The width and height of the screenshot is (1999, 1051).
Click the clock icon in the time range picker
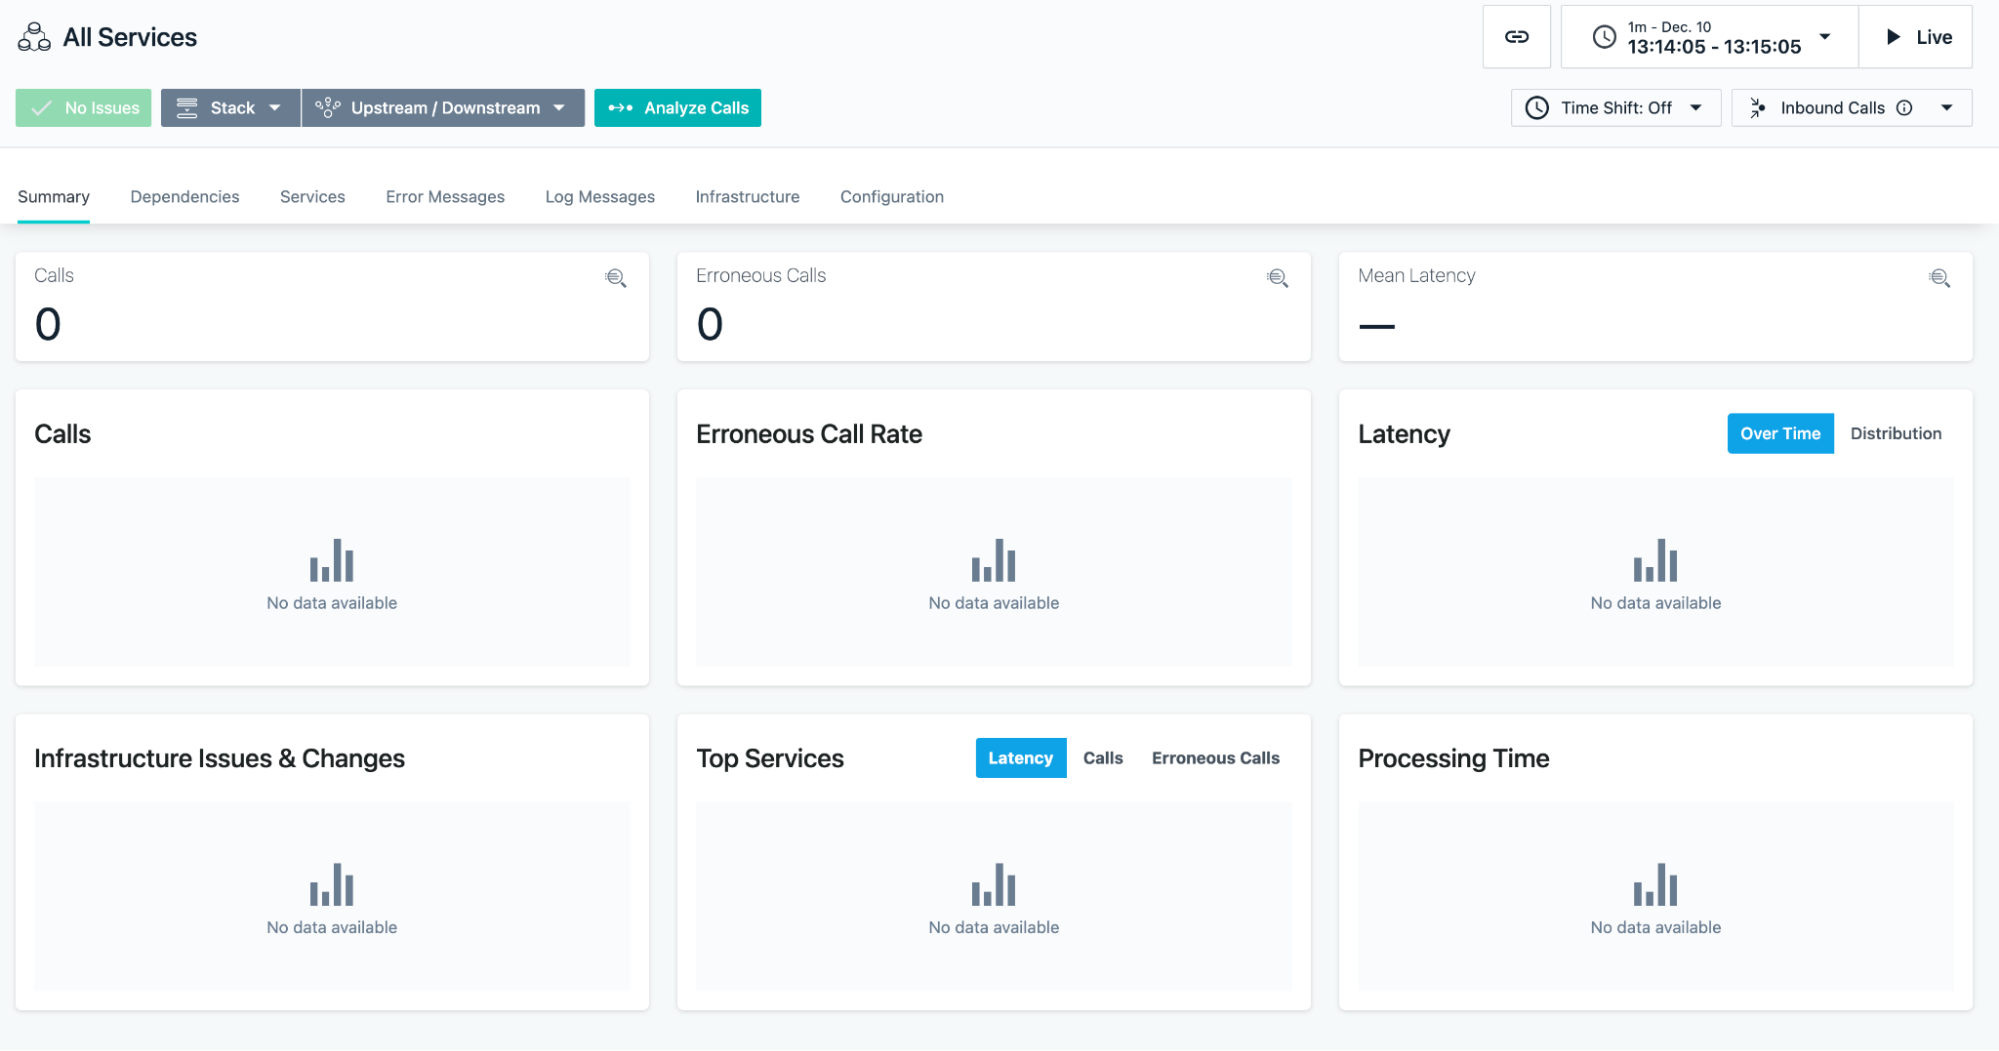(1604, 37)
